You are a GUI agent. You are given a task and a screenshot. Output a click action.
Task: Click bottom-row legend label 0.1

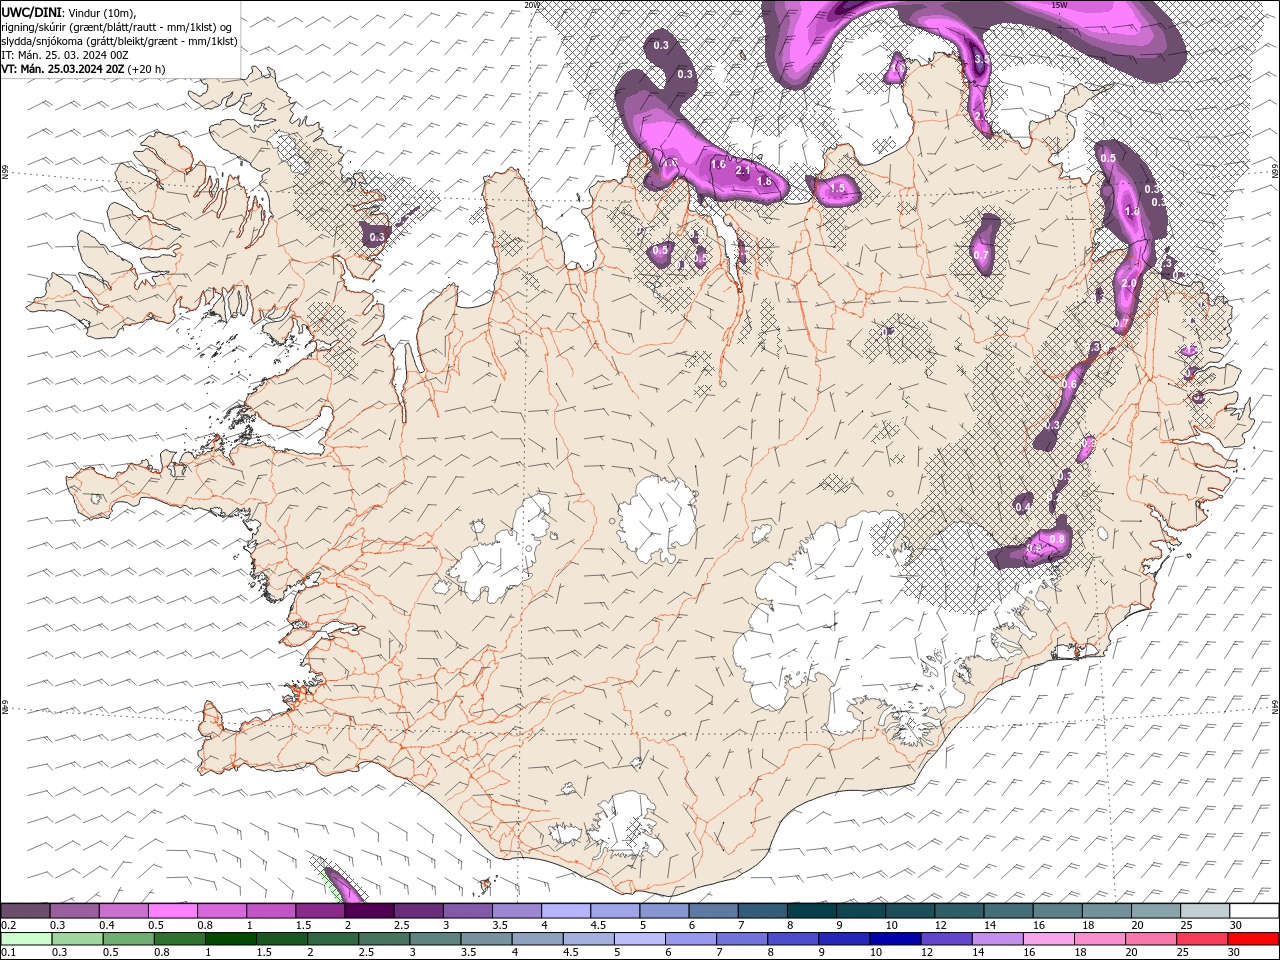coord(8,953)
